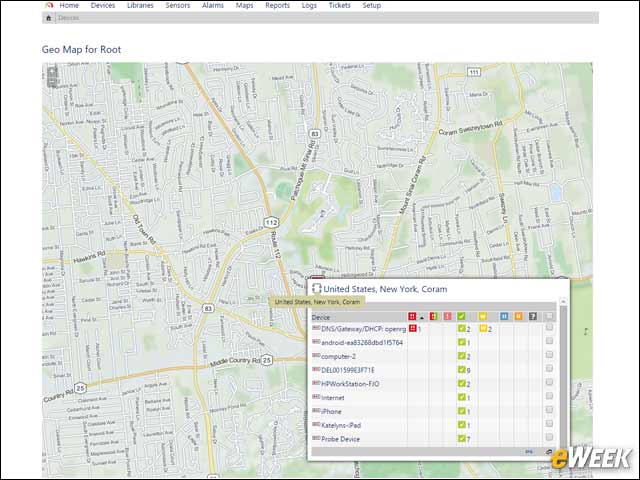Click the red Down icon in DNS/Gateway row
The height and width of the screenshot is (480, 640).
(x=412, y=328)
